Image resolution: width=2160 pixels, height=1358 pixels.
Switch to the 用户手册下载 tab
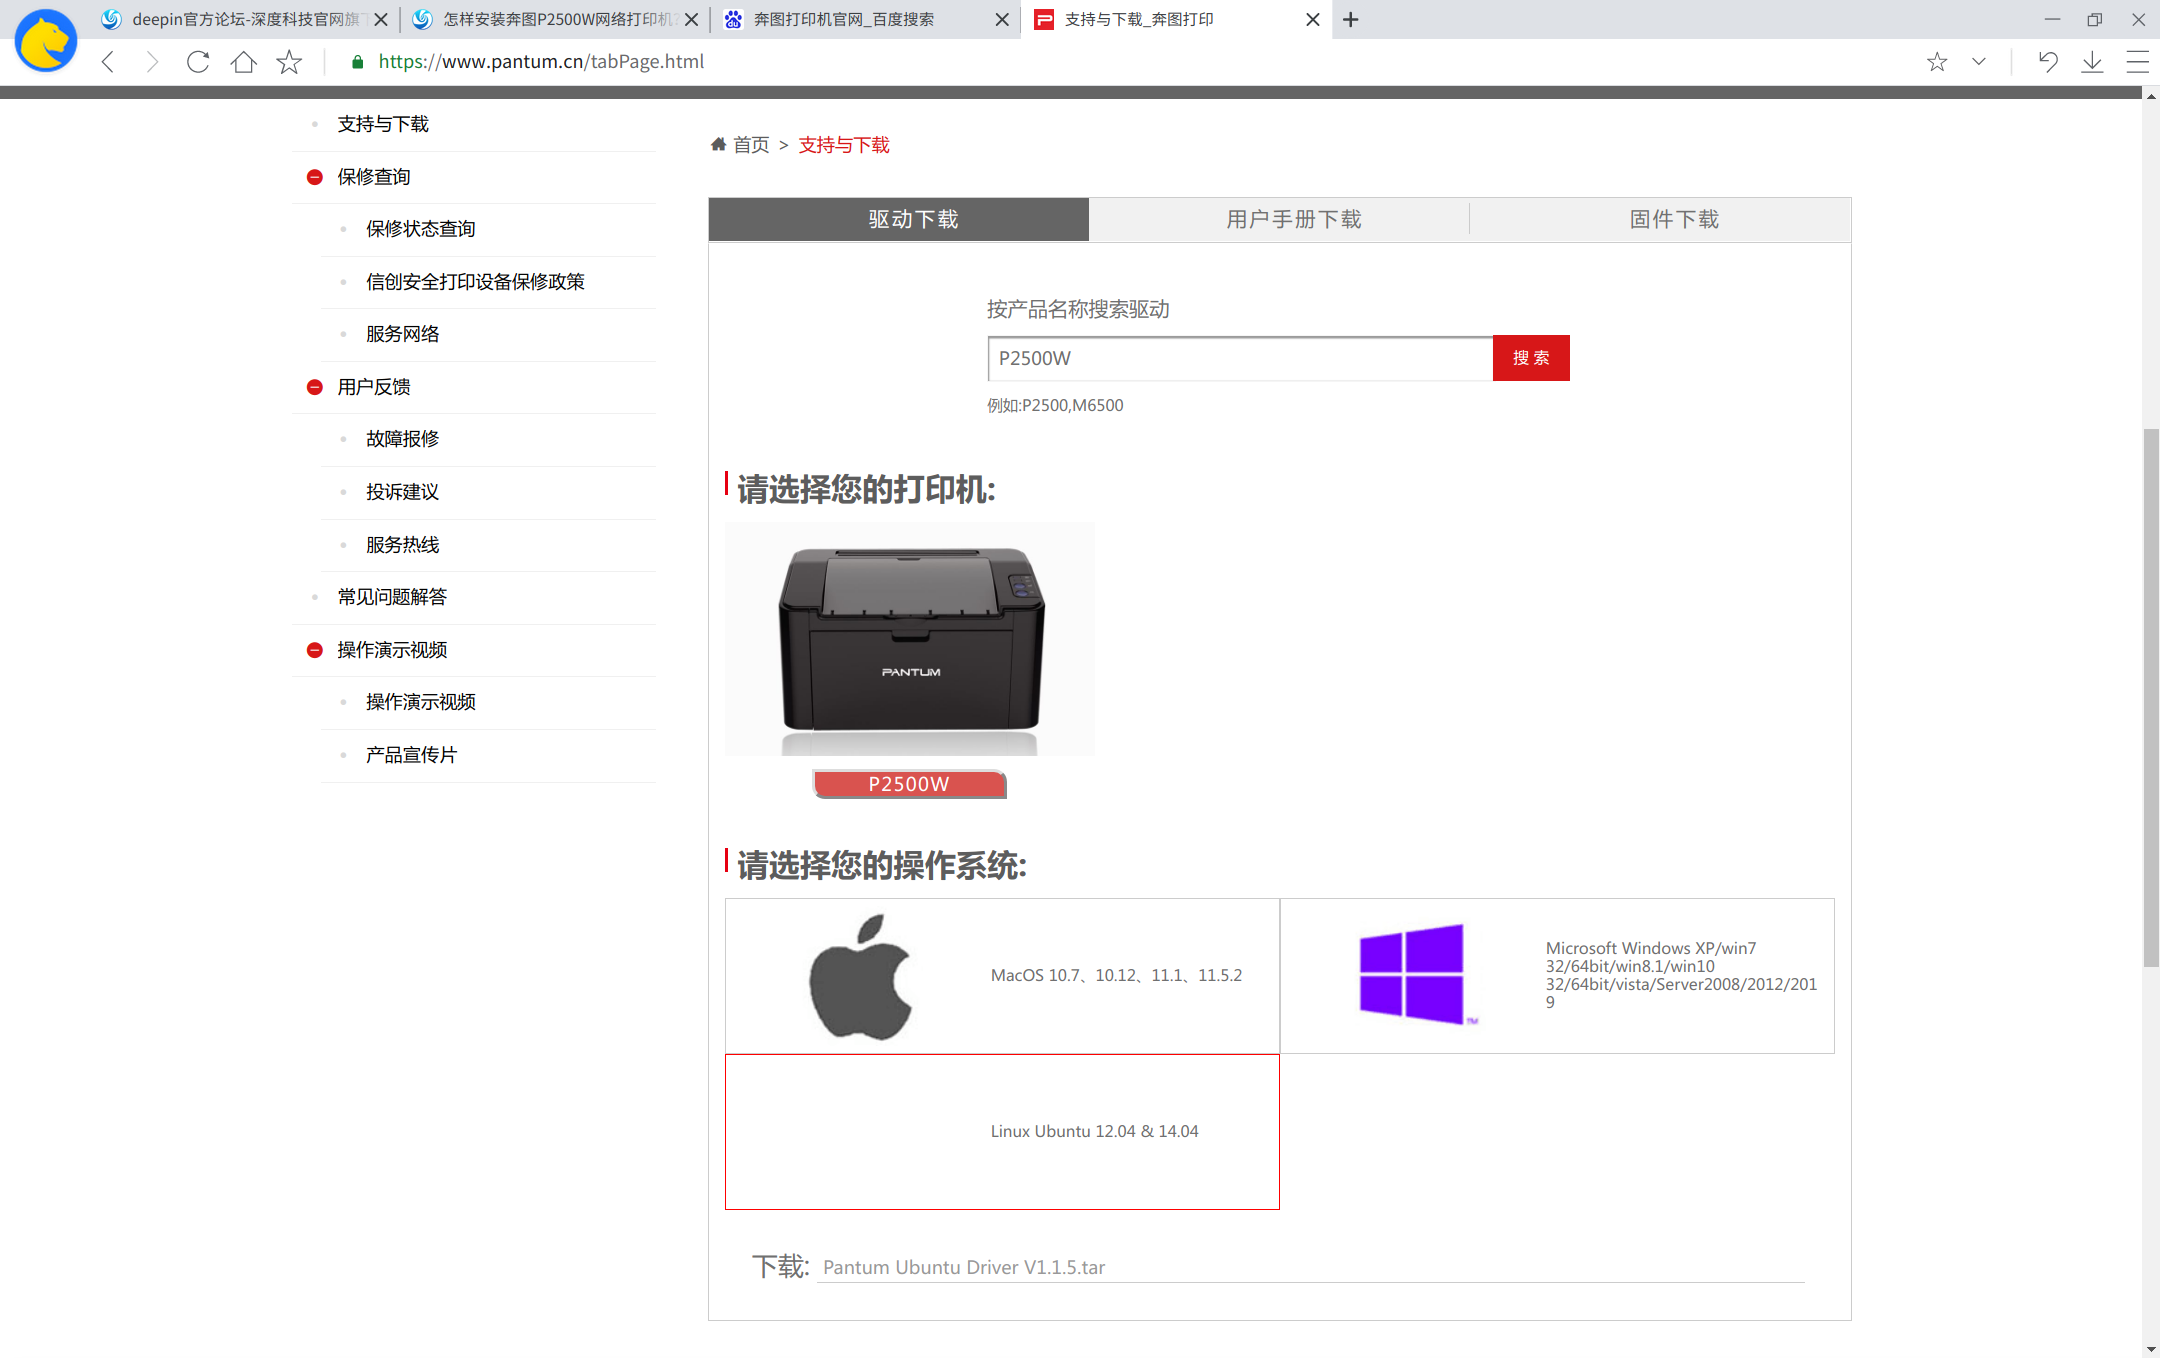tap(1293, 219)
